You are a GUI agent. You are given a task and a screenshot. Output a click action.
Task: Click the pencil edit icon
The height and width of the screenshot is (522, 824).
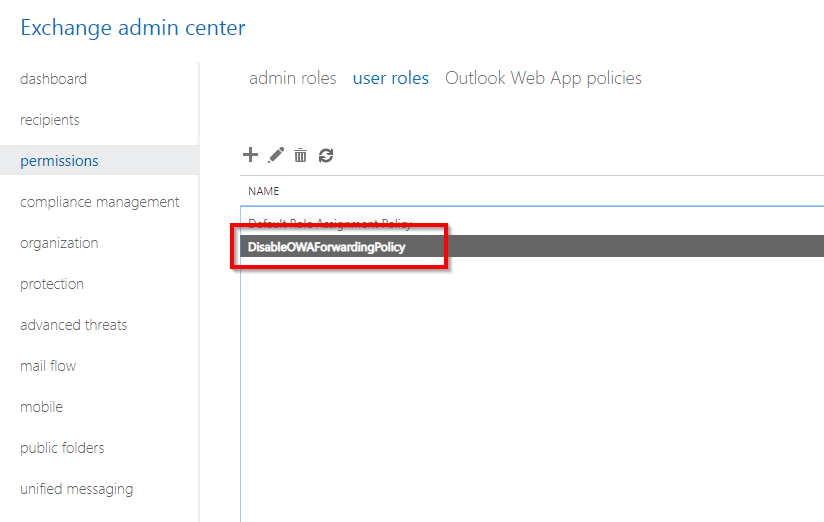tap(276, 155)
